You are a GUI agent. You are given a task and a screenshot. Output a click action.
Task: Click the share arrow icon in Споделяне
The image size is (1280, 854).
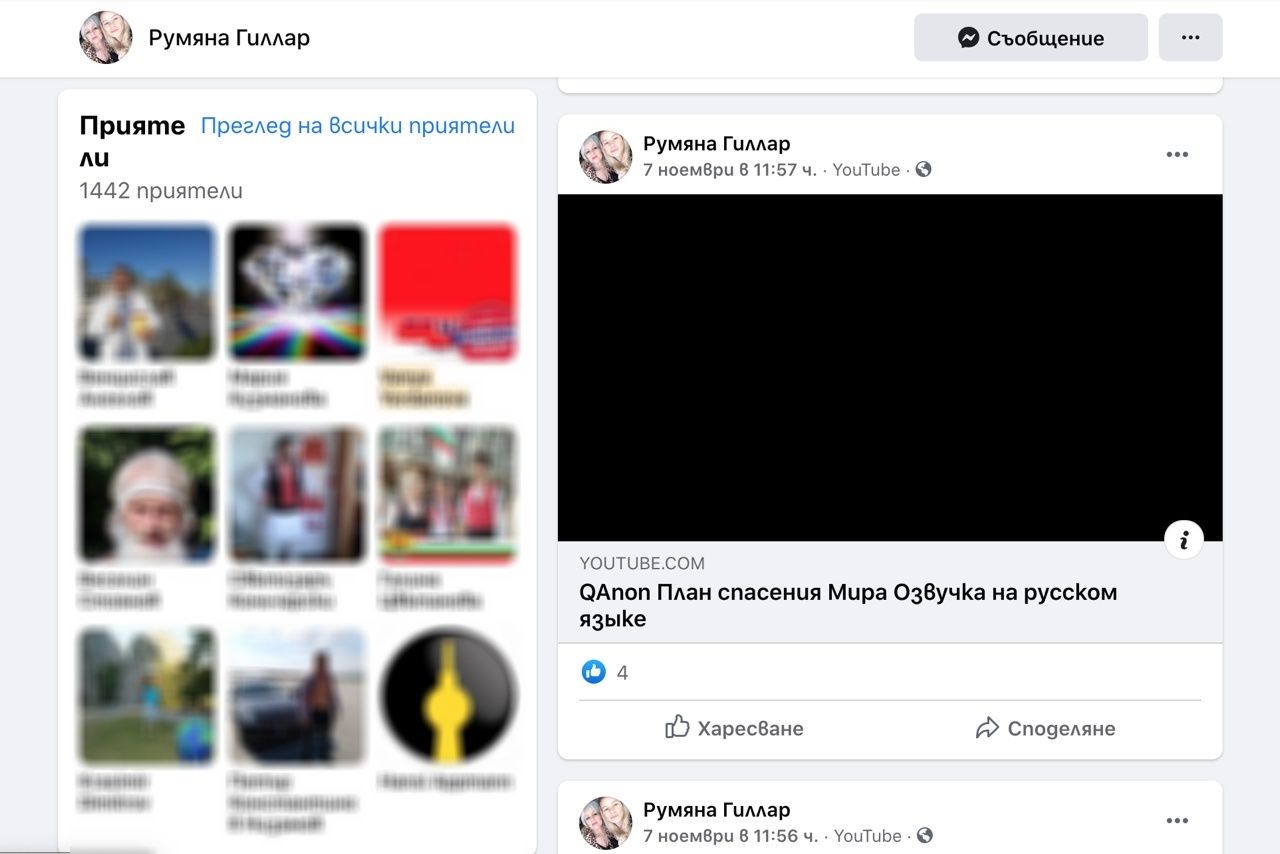click(987, 728)
